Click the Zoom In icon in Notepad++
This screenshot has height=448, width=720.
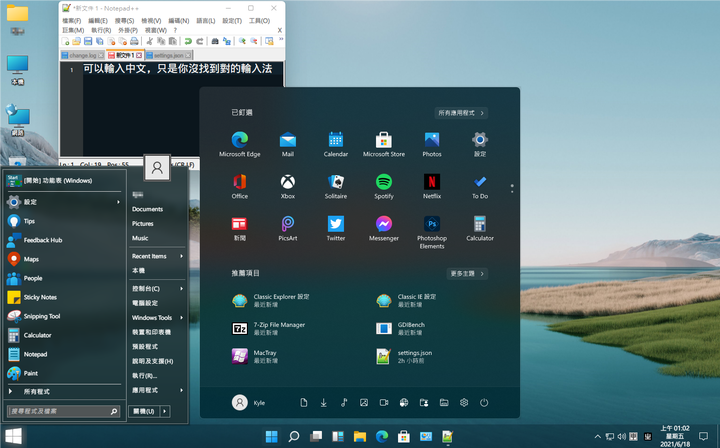242,41
